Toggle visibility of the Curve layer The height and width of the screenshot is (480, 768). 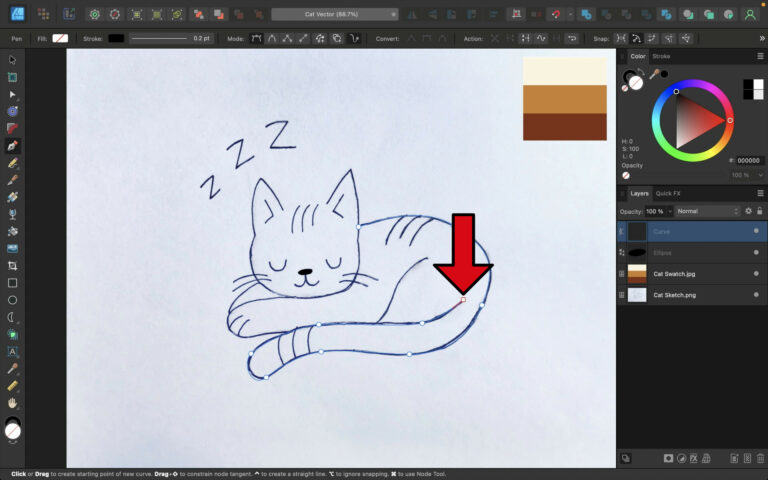(x=756, y=231)
